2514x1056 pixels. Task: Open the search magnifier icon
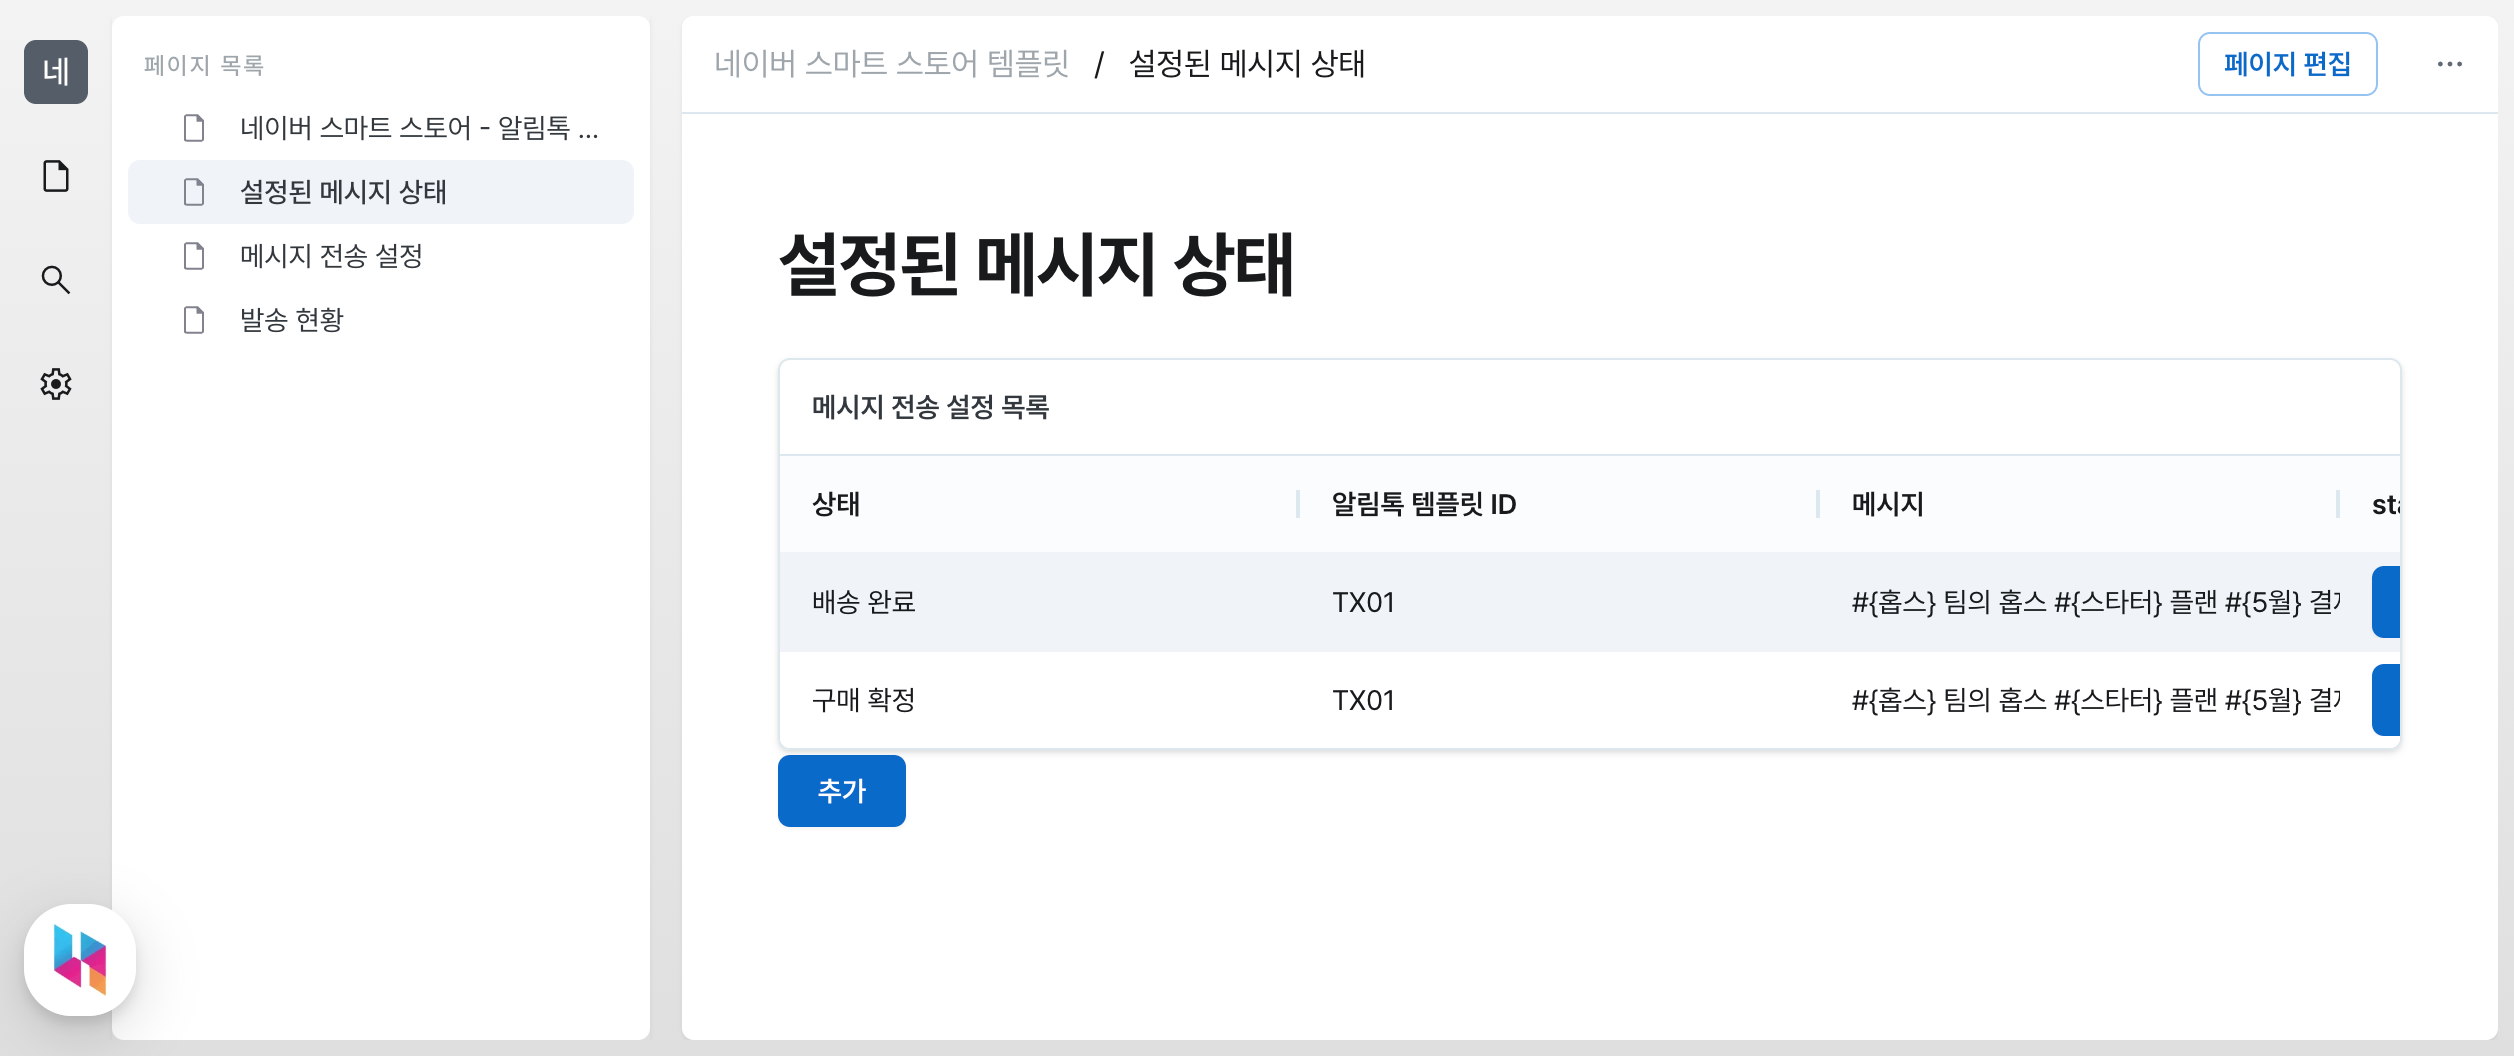coord(56,280)
